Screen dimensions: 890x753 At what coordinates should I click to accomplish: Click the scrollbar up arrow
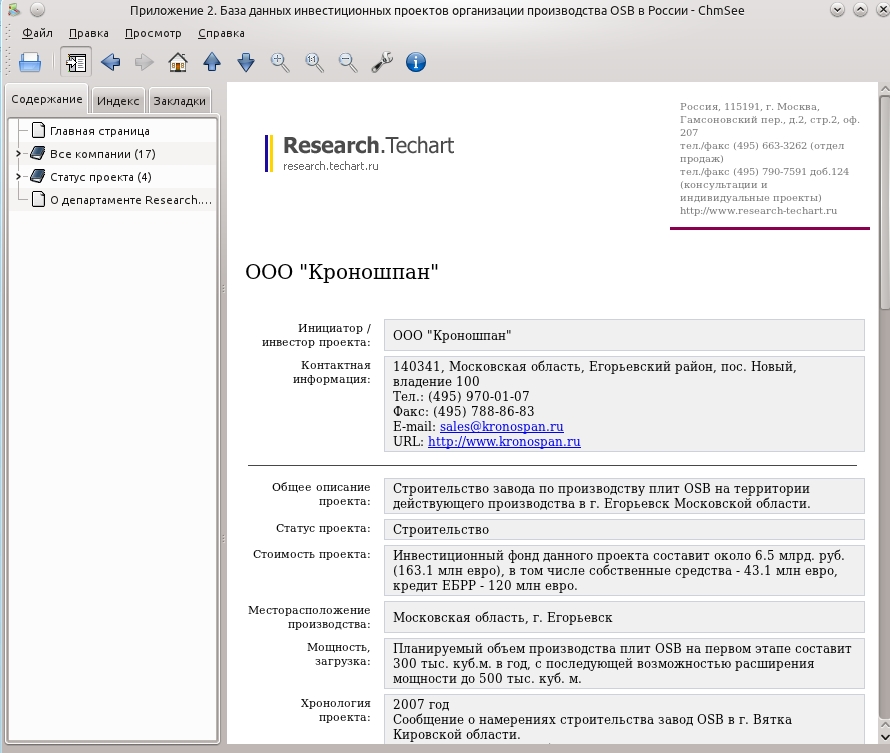(x=884, y=89)
